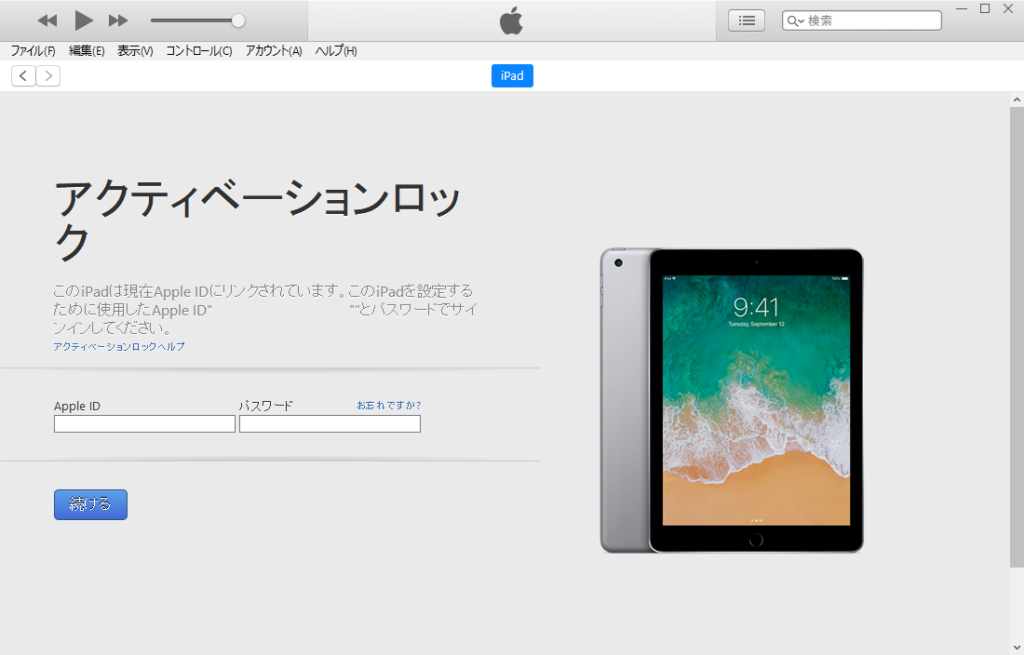Start playback with the play button
The width and height of the screenshot is (1024, 655).
(83, 20)
